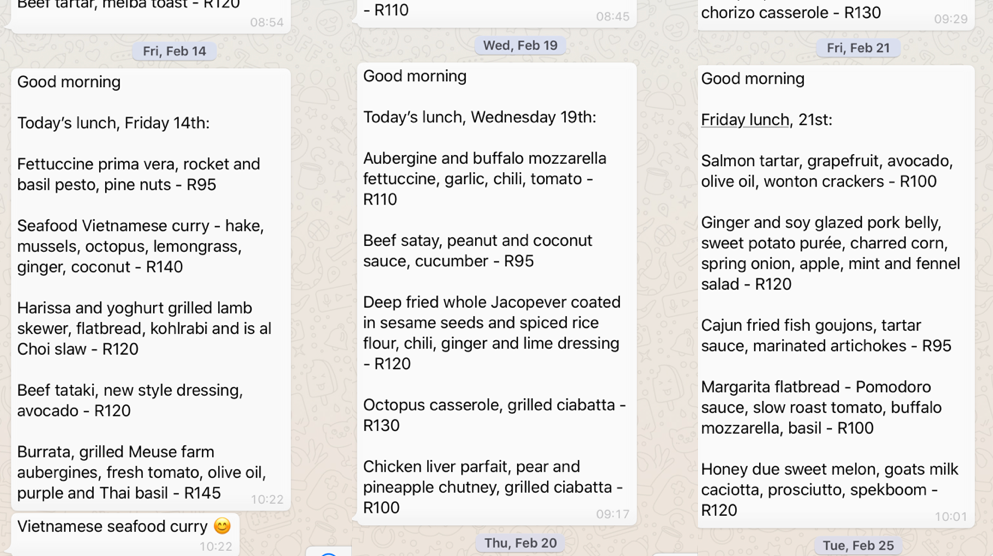
Task: Click the 09:17 timestamp on Wednesday's menu
Action: tap(612, 514)
